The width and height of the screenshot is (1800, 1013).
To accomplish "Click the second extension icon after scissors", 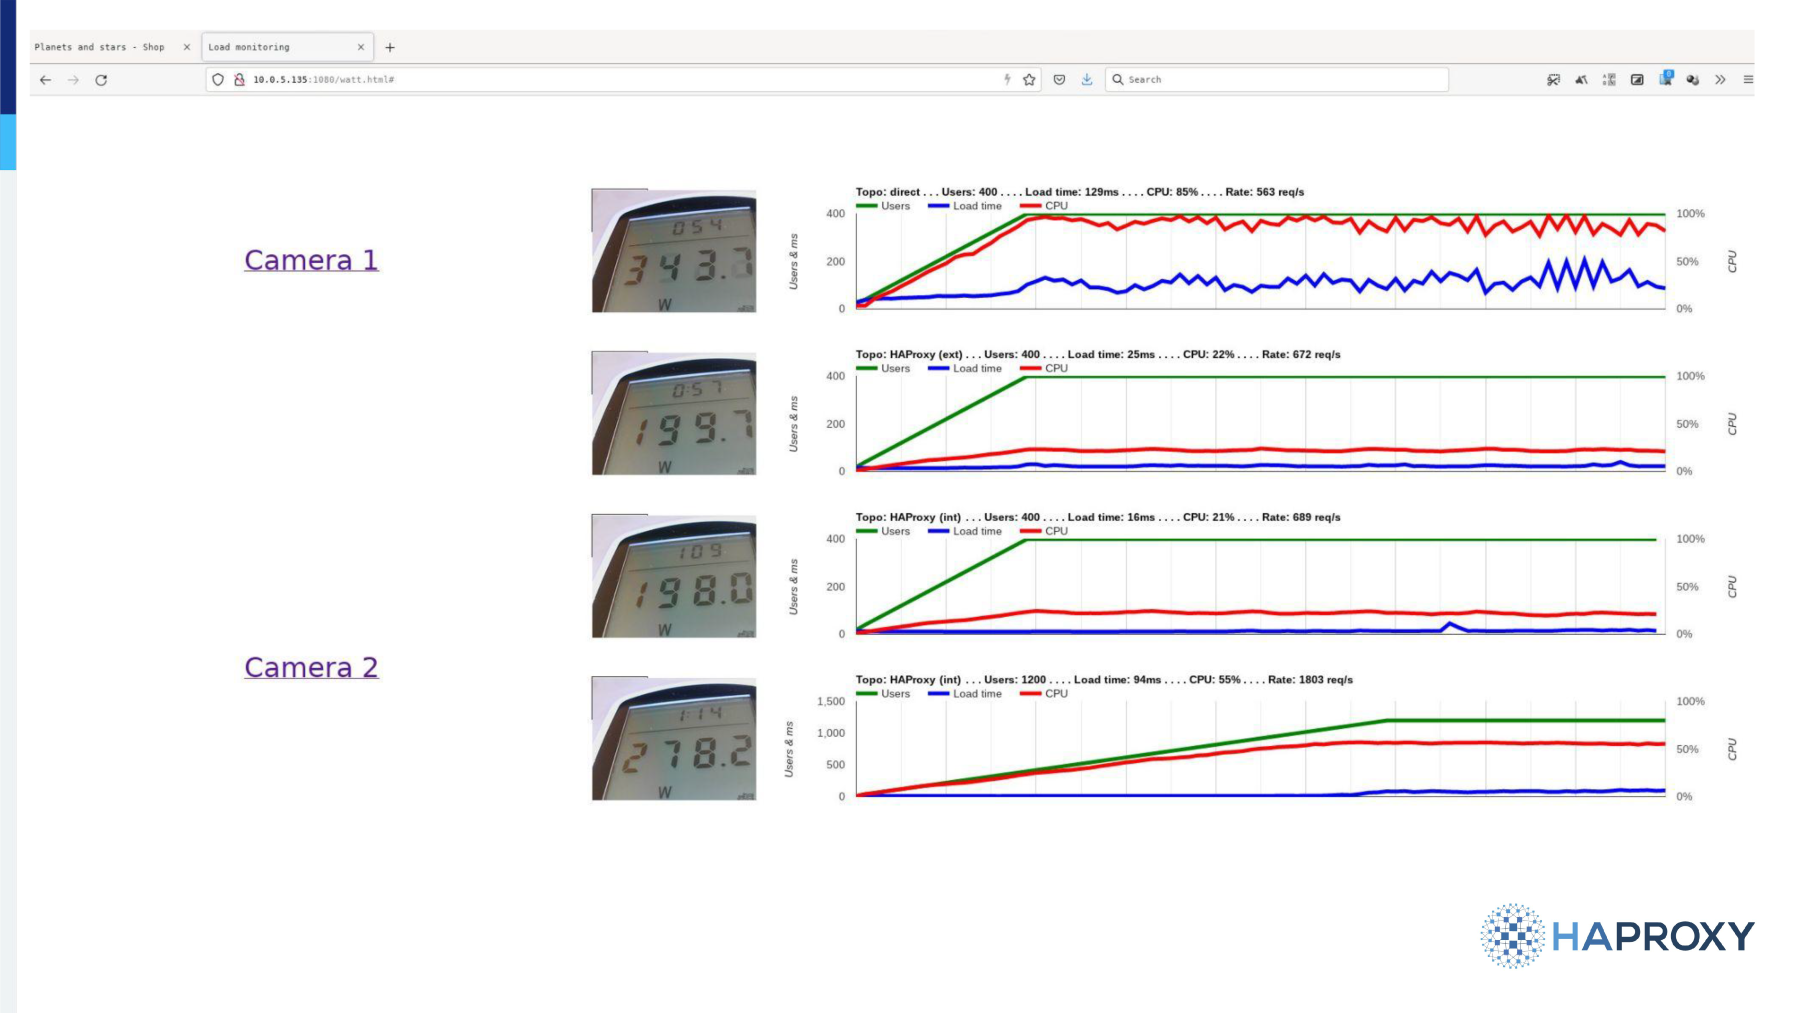I will click(1581, 80).
